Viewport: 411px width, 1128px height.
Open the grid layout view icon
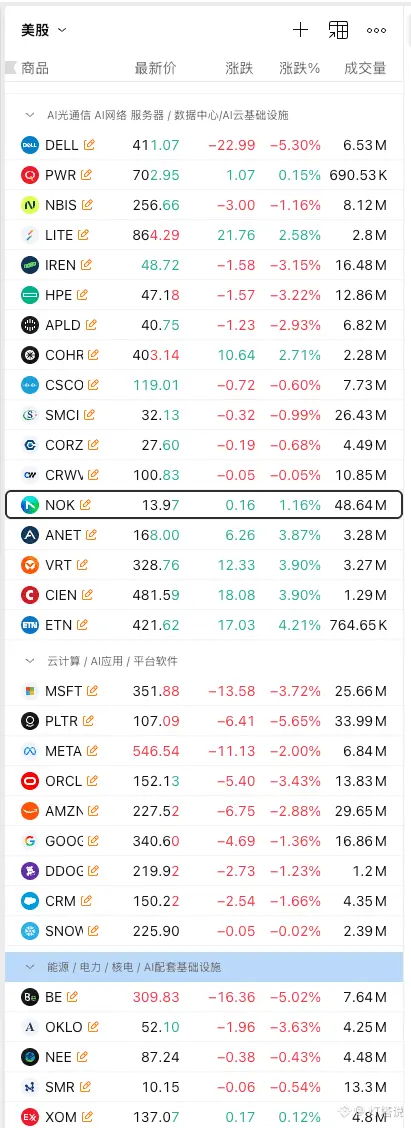pos(338,29)
